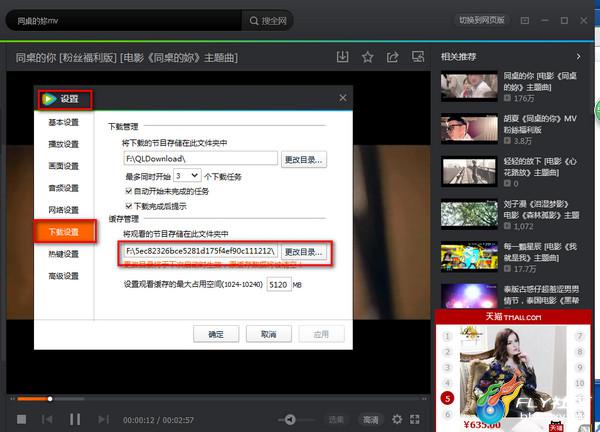The width and height of the screenshot is (600, 432).
Task: Click the video progress slider
Action: [x=219, y=399]
